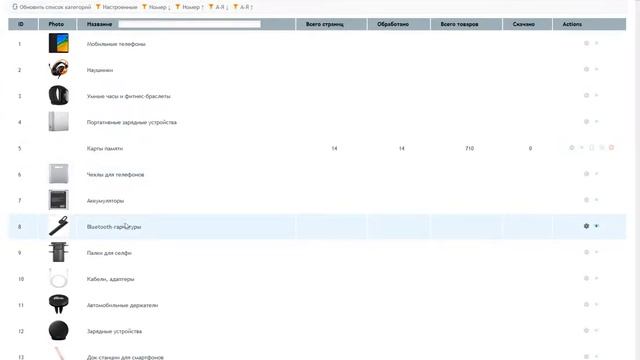Expand actions arrow for Мобильные телефоны row
Viewport: 640px width, 360px height.
pyautogui.click(x=597, y=43)
